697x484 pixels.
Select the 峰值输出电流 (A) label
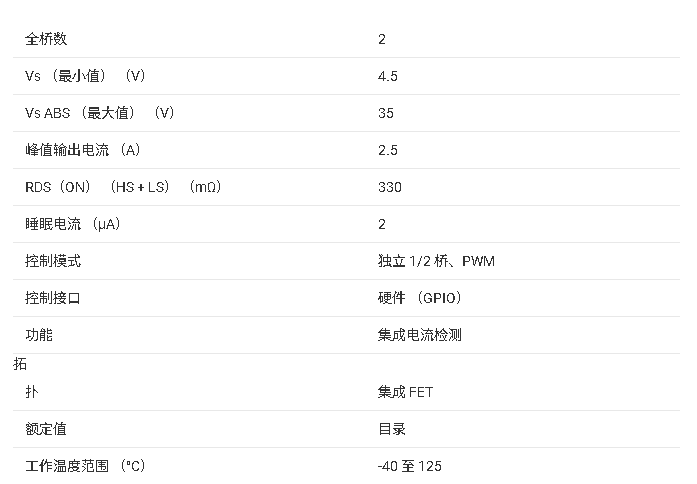pyautogui.click(x=83, y=150)
